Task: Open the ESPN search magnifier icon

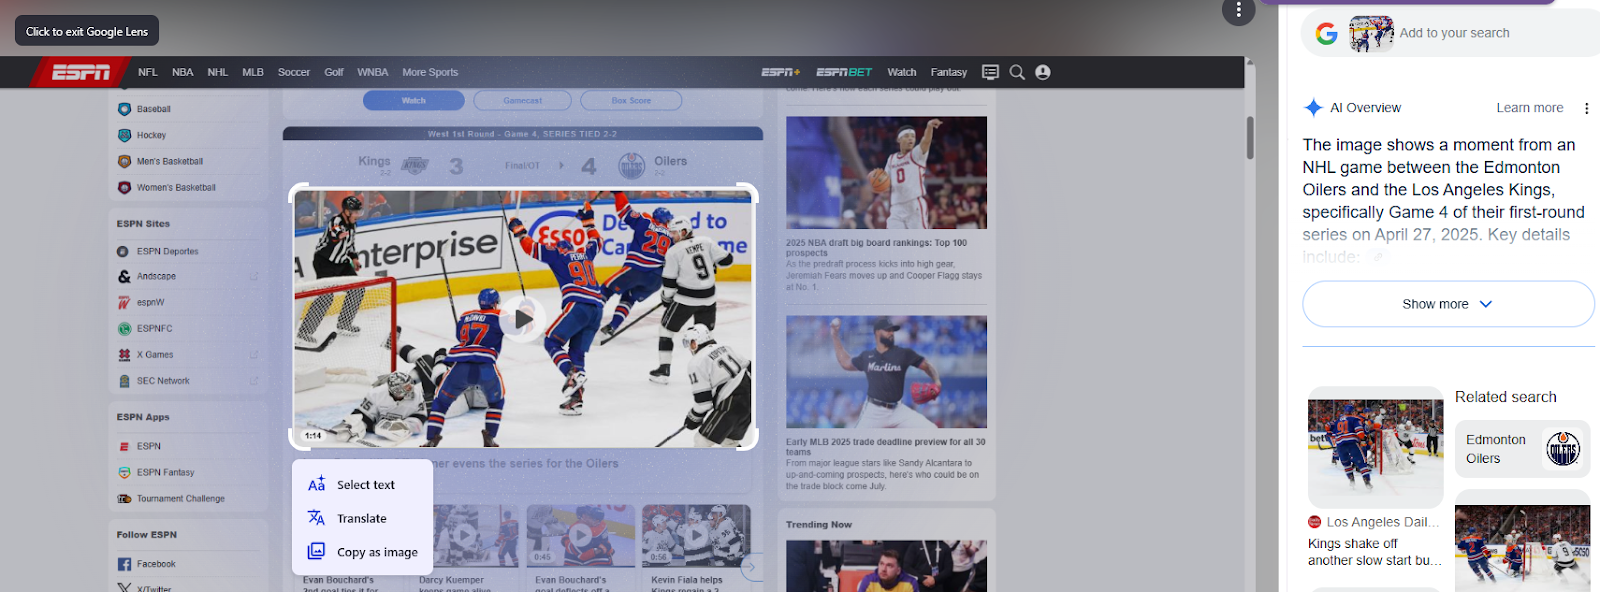Action: point(1017,72)
